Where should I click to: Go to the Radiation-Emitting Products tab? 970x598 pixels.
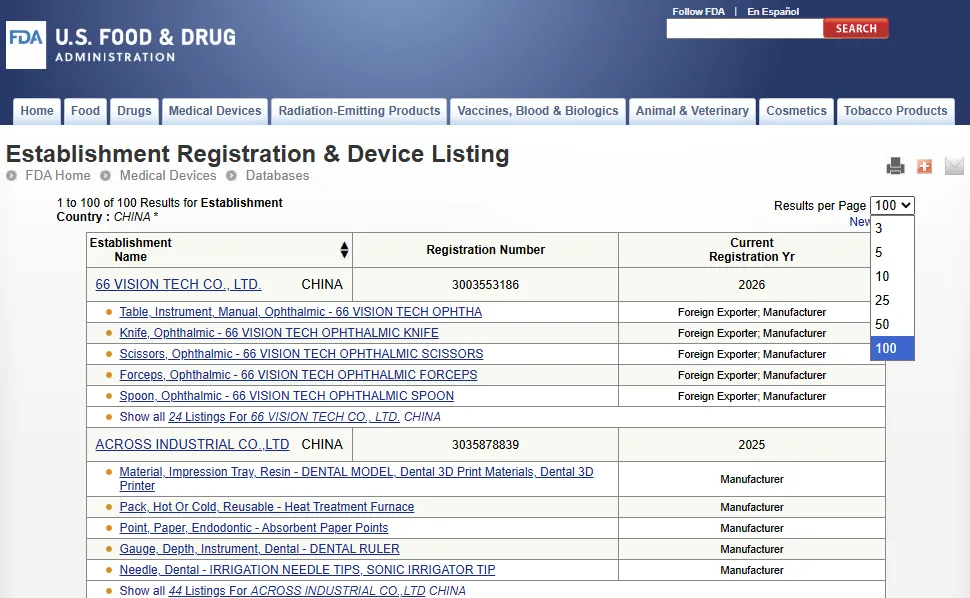tap(359, 111)
